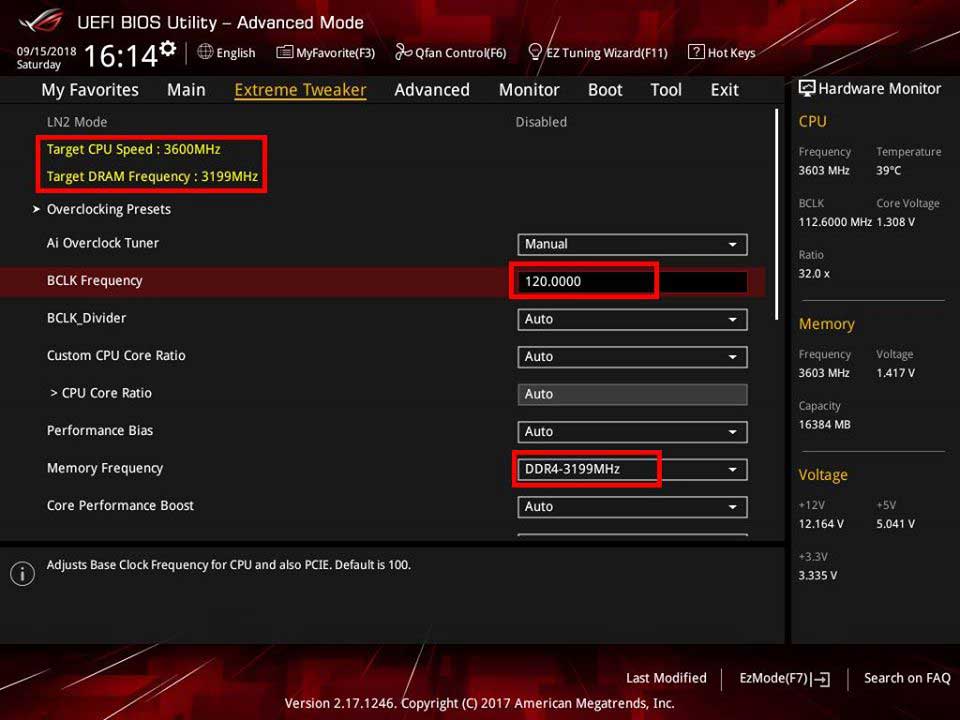The height and width of the screenshot is (720, 960).
Task: Open the Tool tab
Action: [666, 90]
